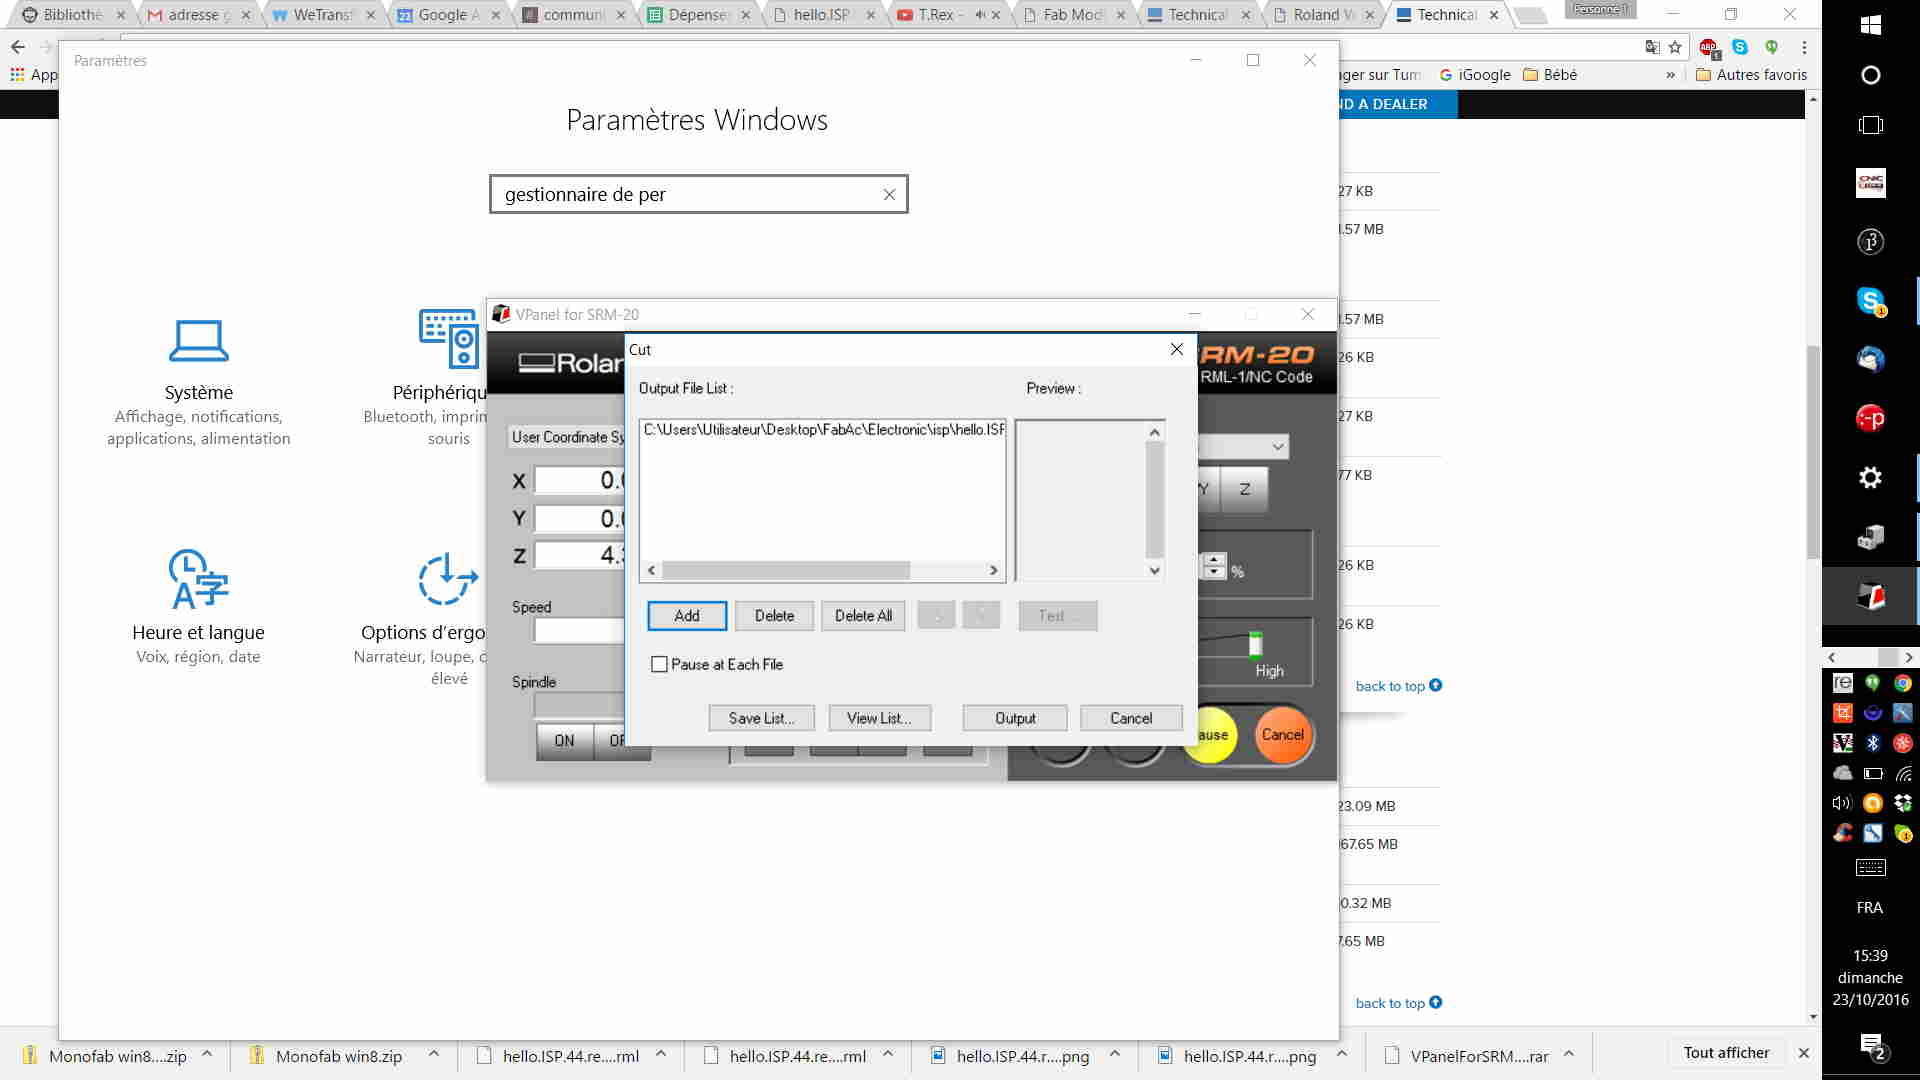Viewport: 1920px width, 1080px height.
Task: Open Périphériques settings icon
Action: pyautogui.click(x=448, y=340)
